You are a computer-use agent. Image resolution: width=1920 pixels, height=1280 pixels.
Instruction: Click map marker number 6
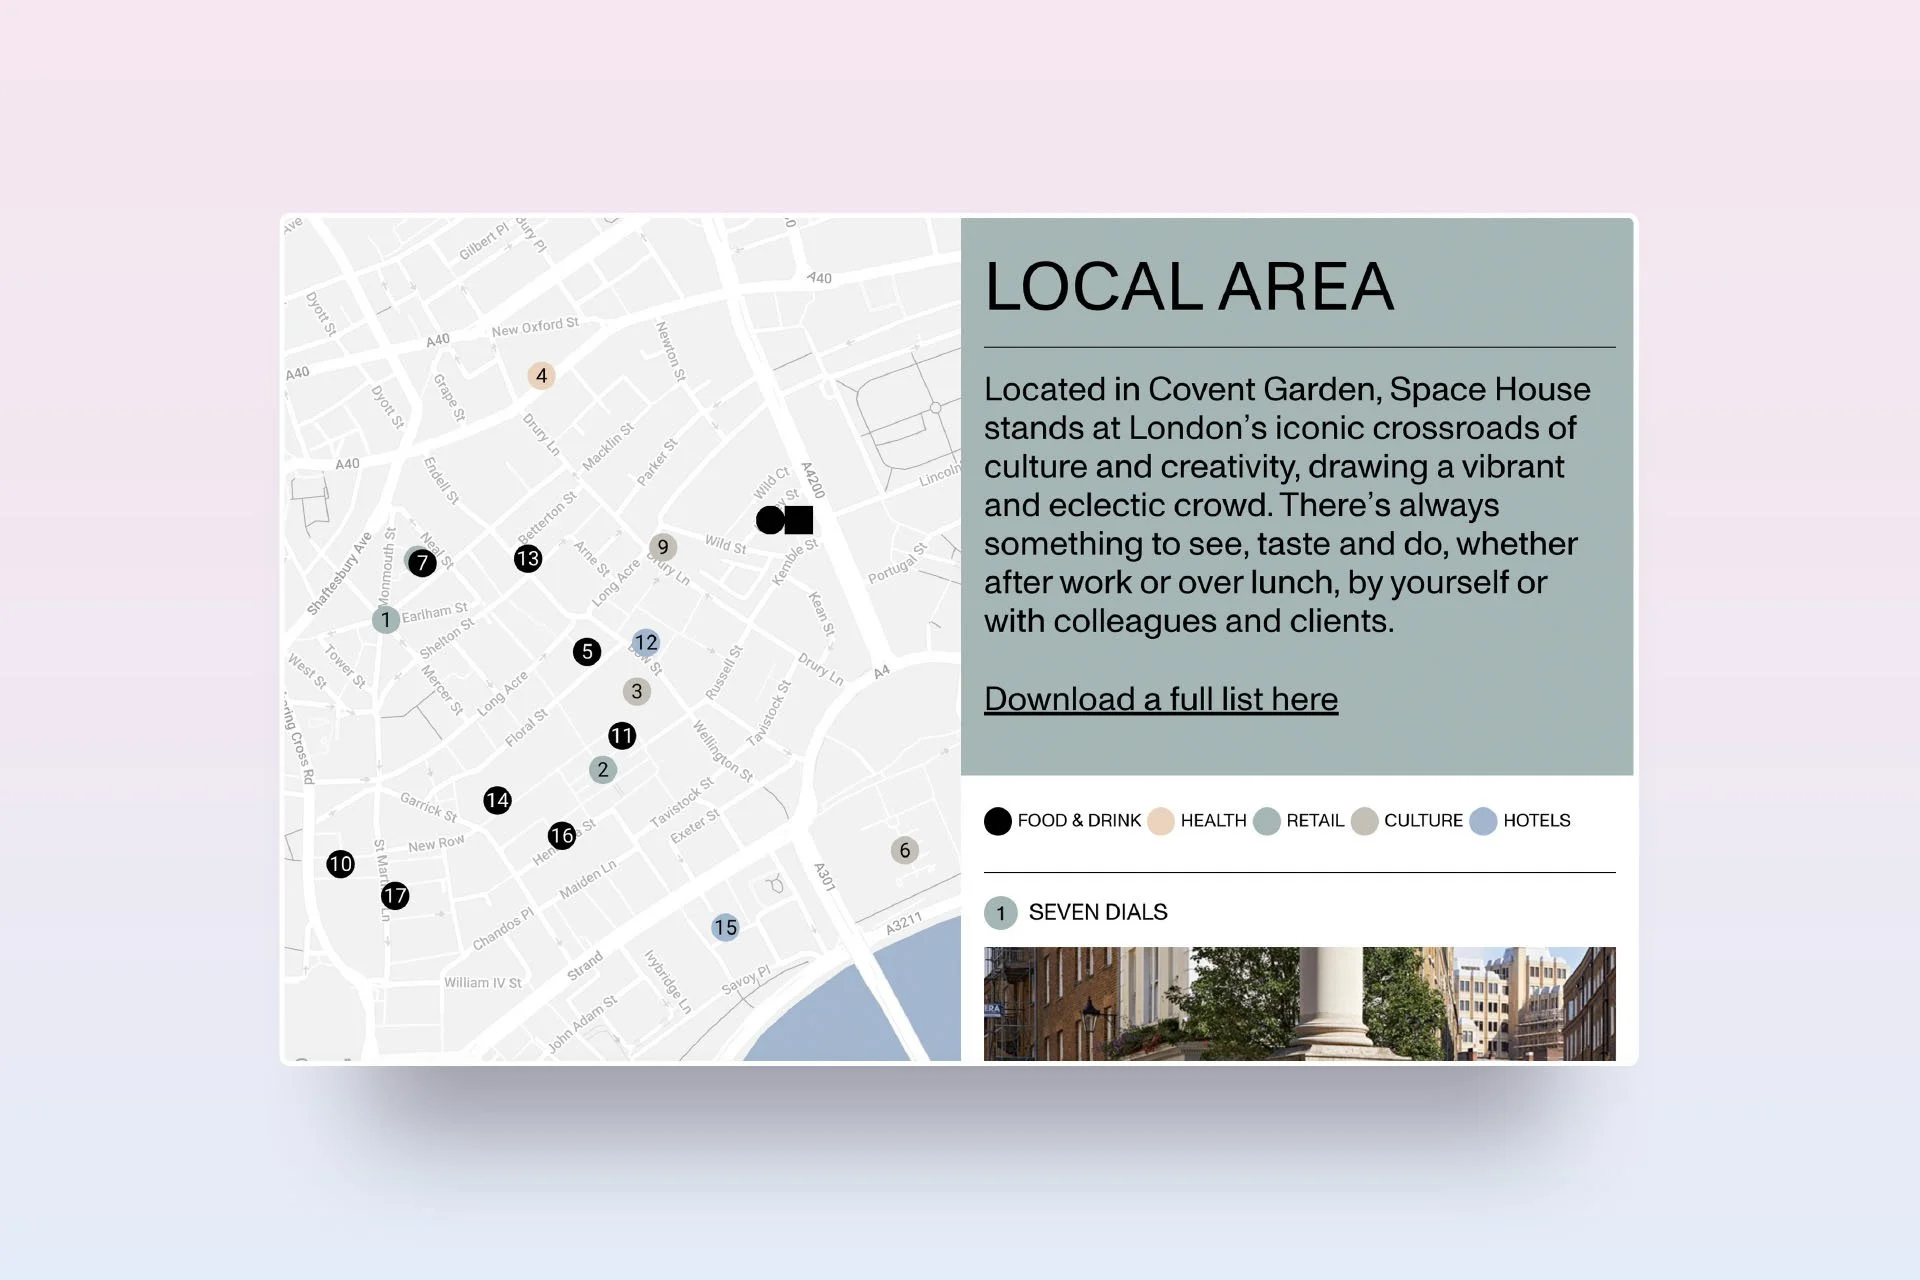[x=905, y=850]
